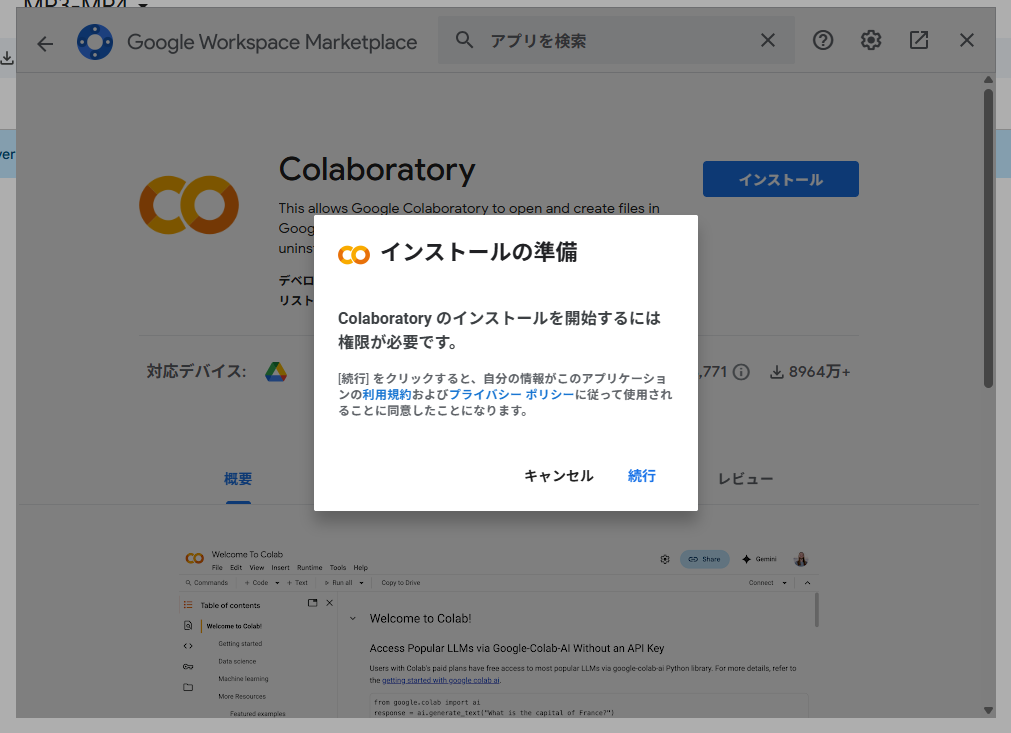Click the large Colaboratory CO logo
This screenshot has height=733, width=1011.
(189, 205)
